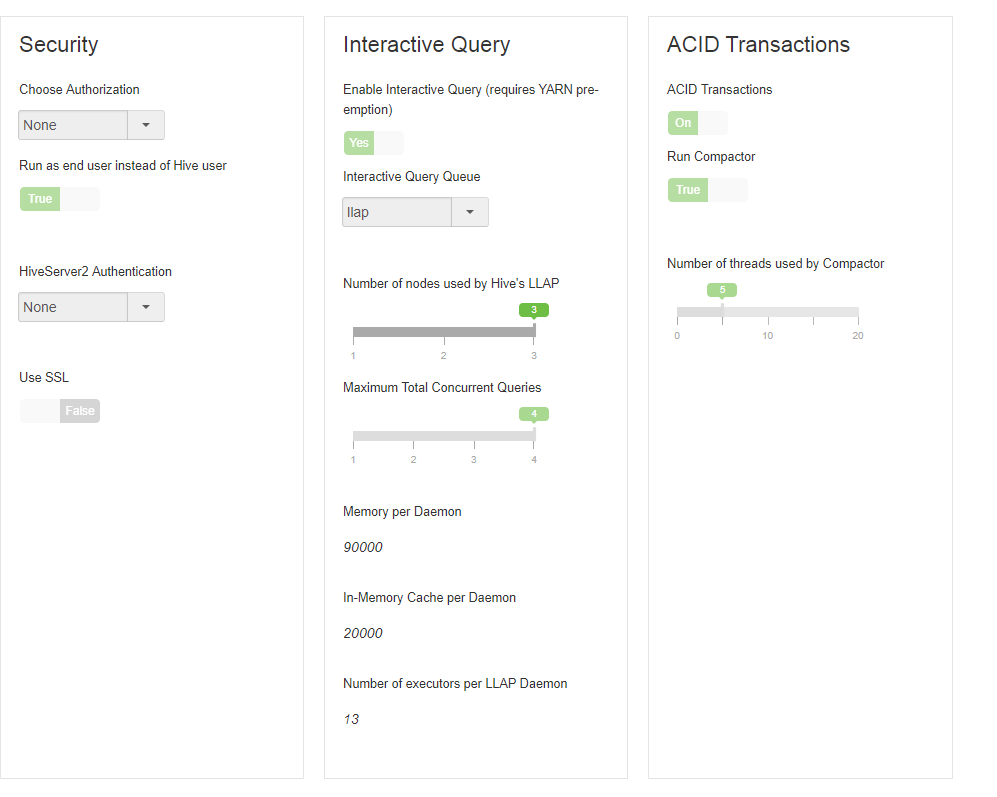The width and height of the screenshot is (997, 797).
Task: Toggle Run as end user switch
Action: (x=60, y=199)
